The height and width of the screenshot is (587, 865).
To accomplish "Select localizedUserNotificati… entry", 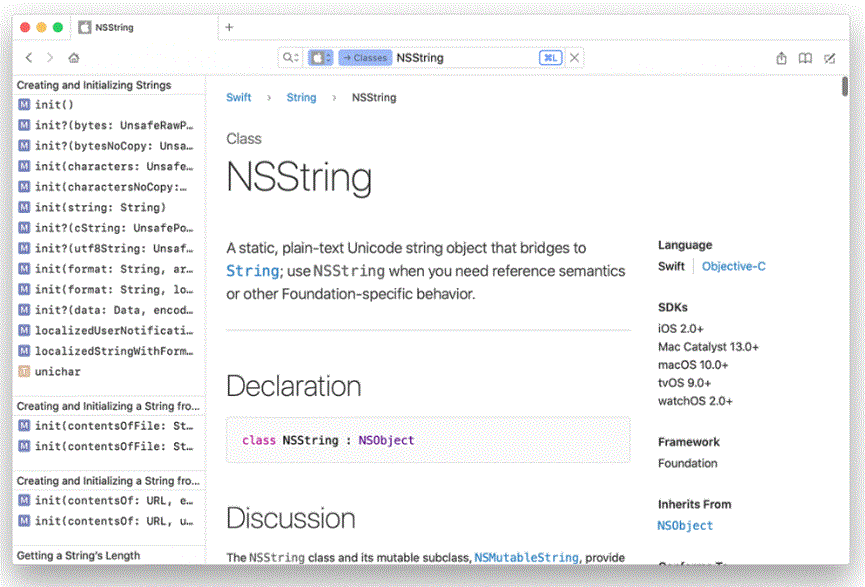I will click(x=109, y=330).
